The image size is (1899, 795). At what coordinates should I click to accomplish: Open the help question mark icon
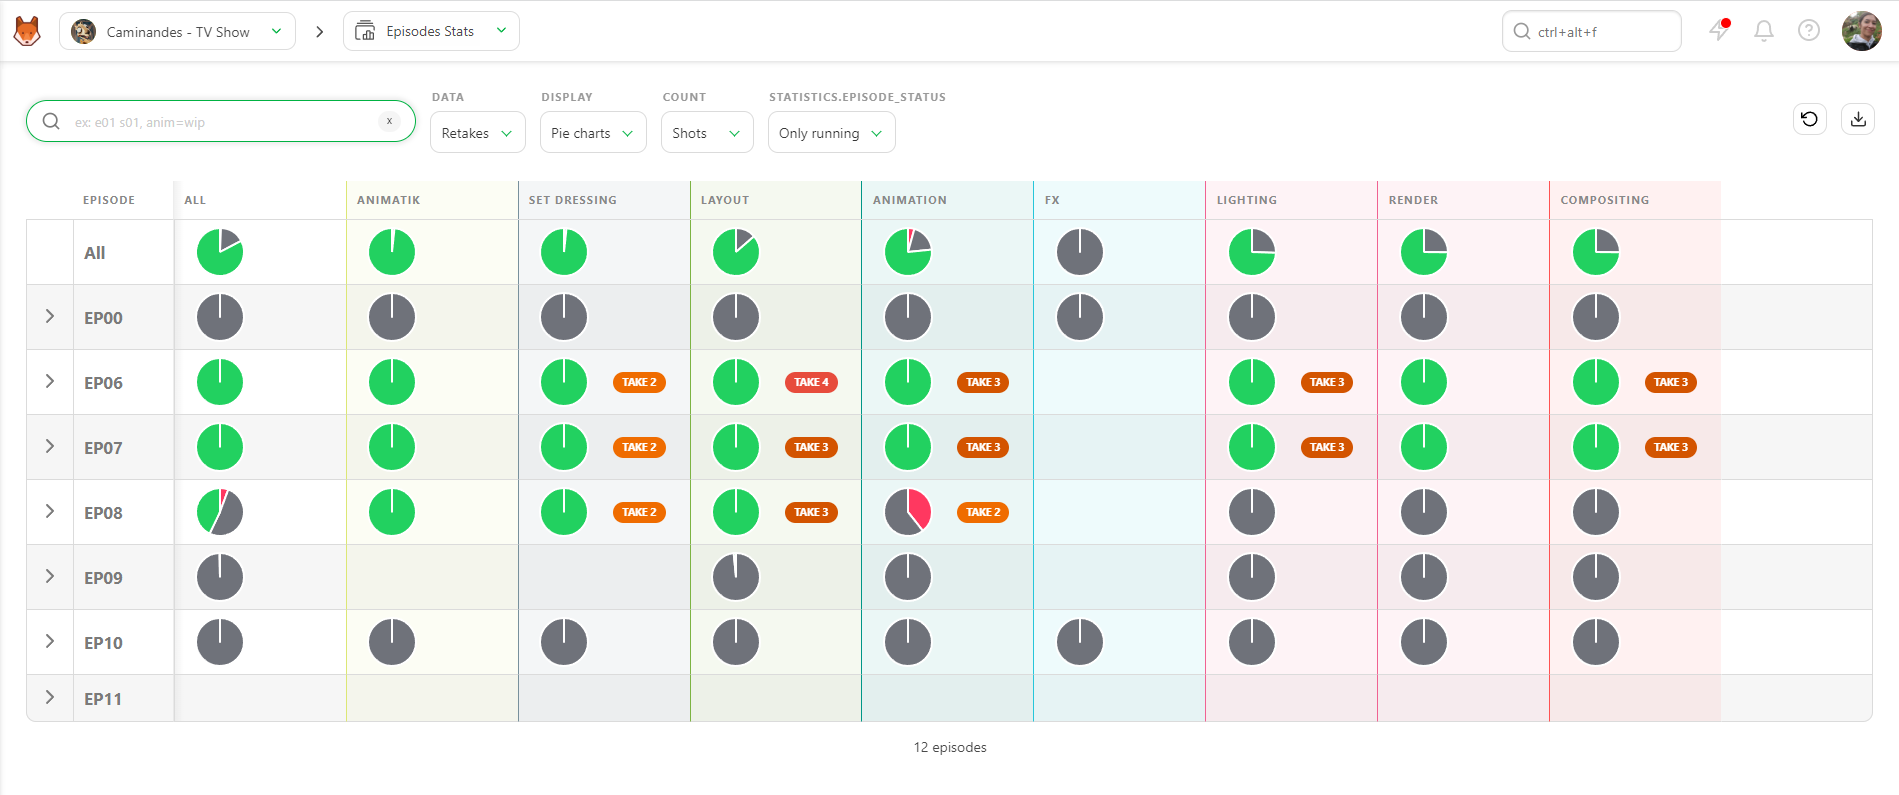pos(1809,31)
